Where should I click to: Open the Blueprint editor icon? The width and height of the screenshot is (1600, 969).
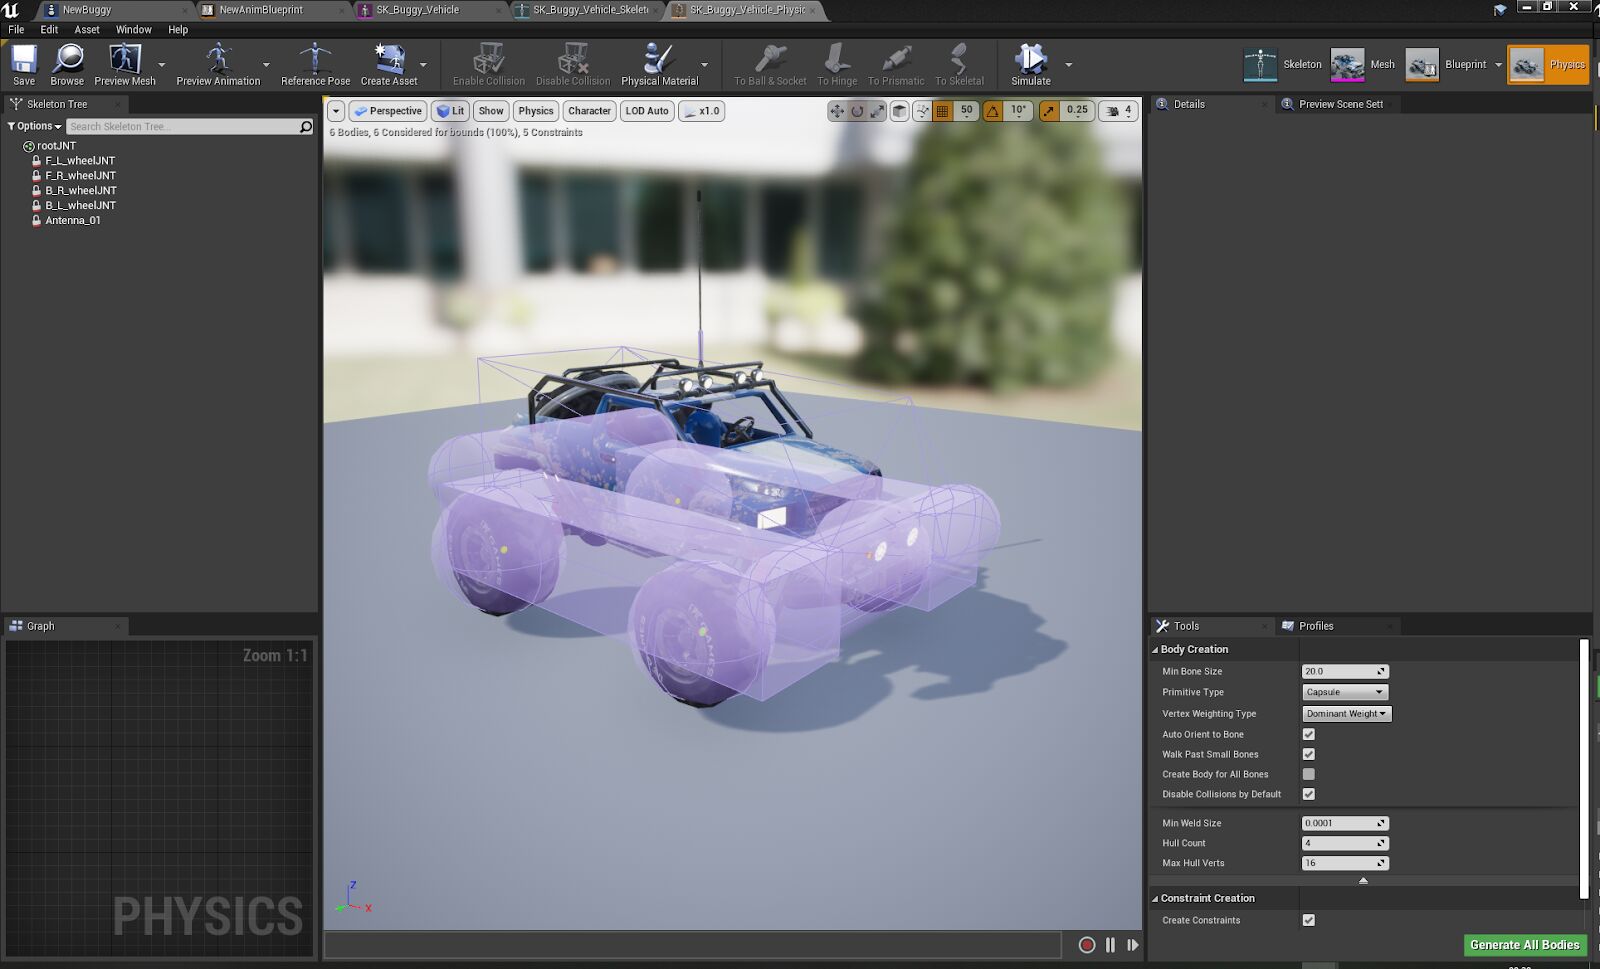click(1421, 63)
